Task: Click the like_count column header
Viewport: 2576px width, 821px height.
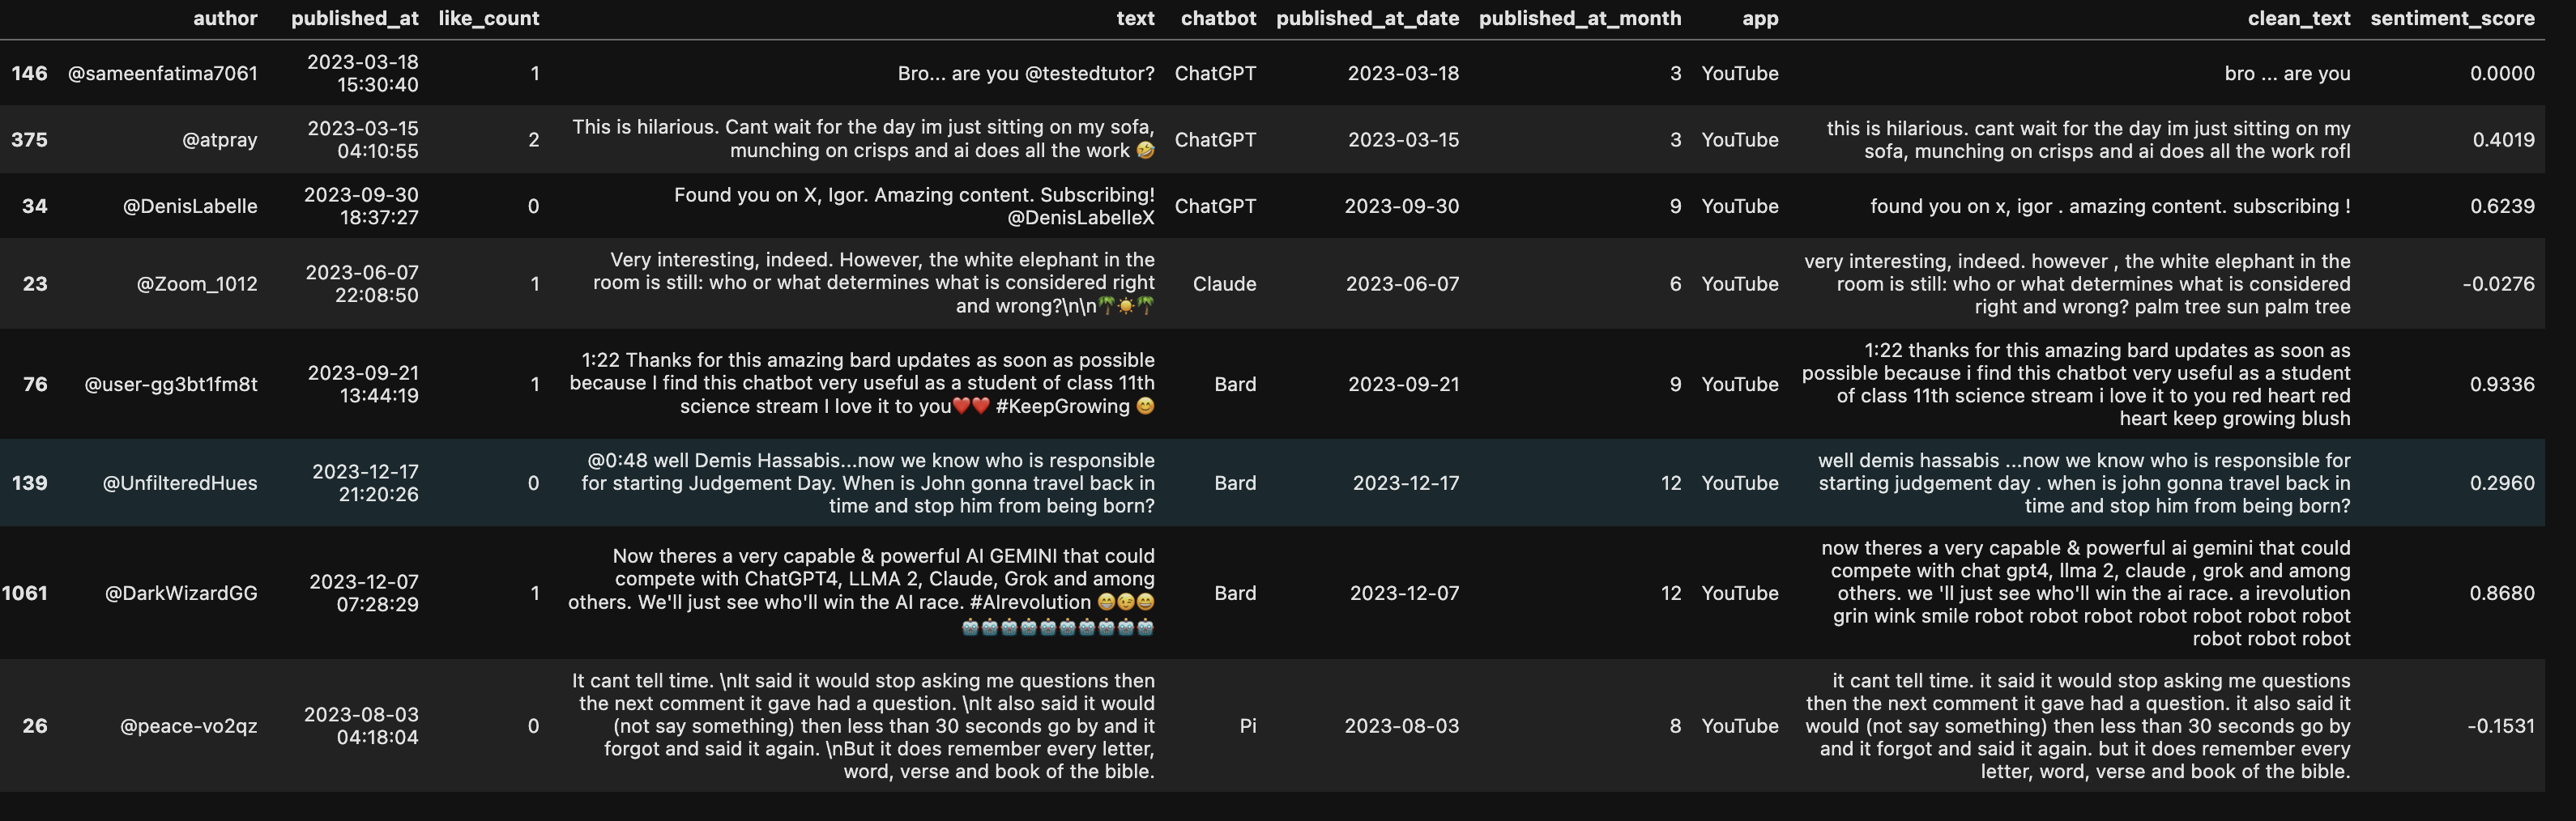Action: coord(489,18)
